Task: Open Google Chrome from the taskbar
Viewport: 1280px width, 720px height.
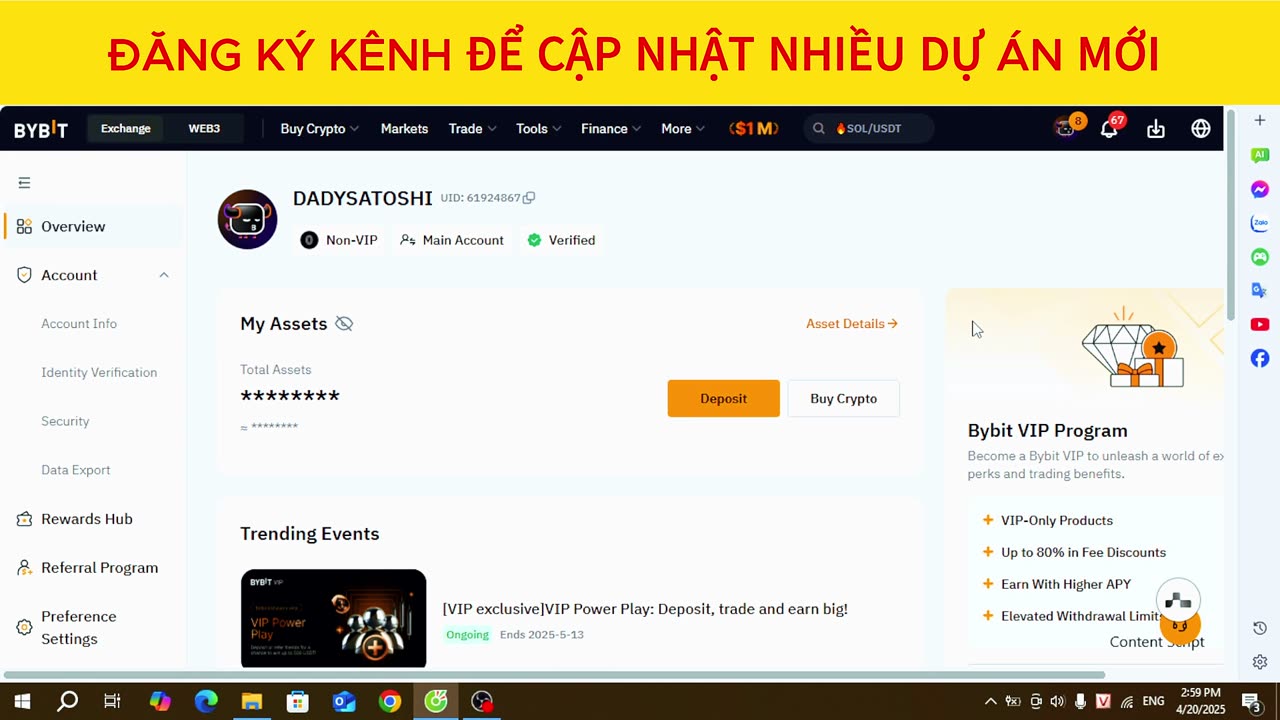Action: coord(390,701)
